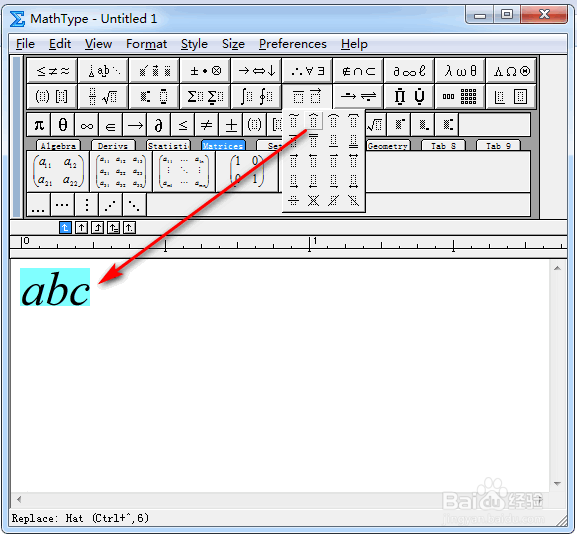Open uppercase Greek letters palette

click(511, 70)
